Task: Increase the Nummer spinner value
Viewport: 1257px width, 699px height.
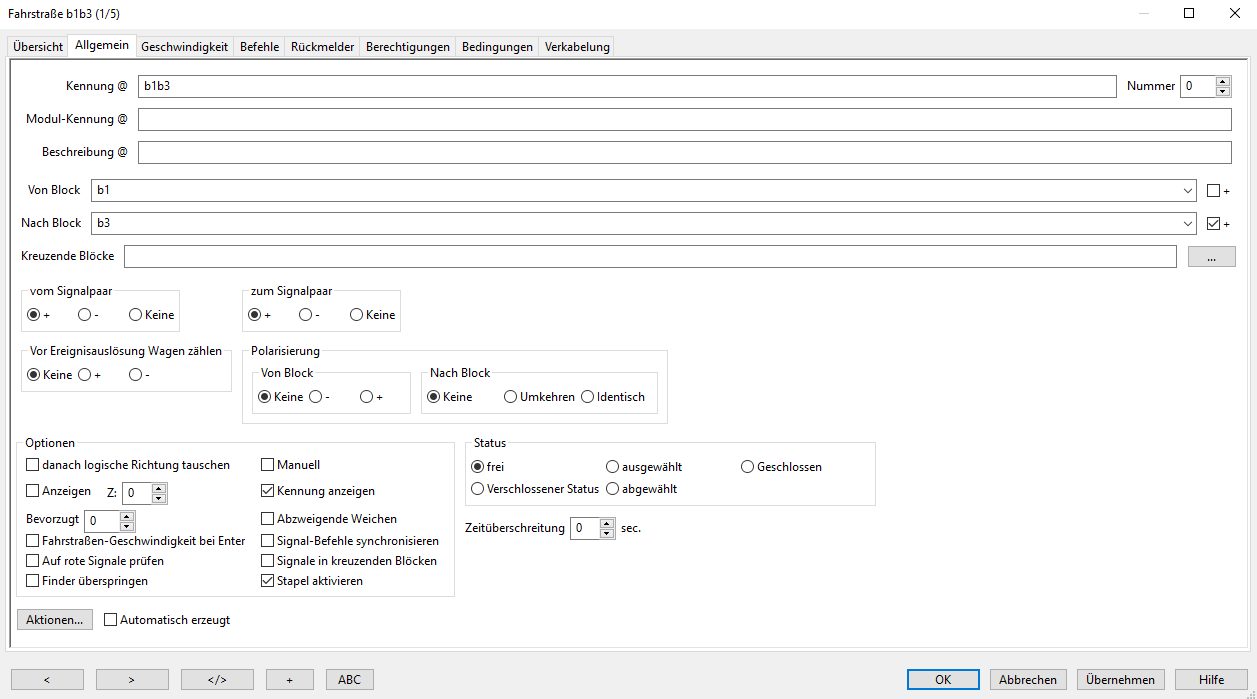Action: point(1223,81)
